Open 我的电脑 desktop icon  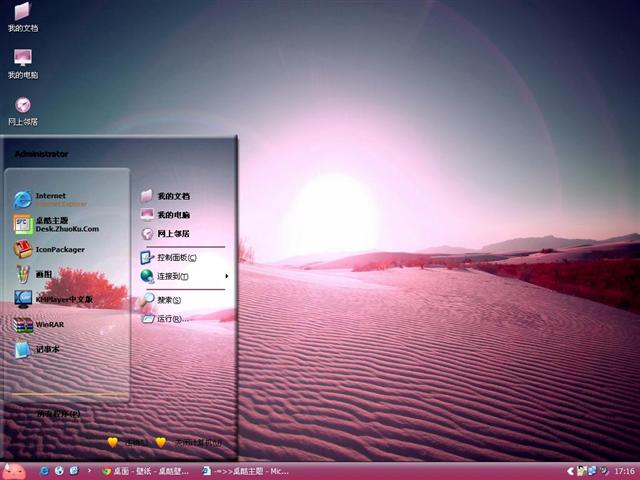coord(23,64)
